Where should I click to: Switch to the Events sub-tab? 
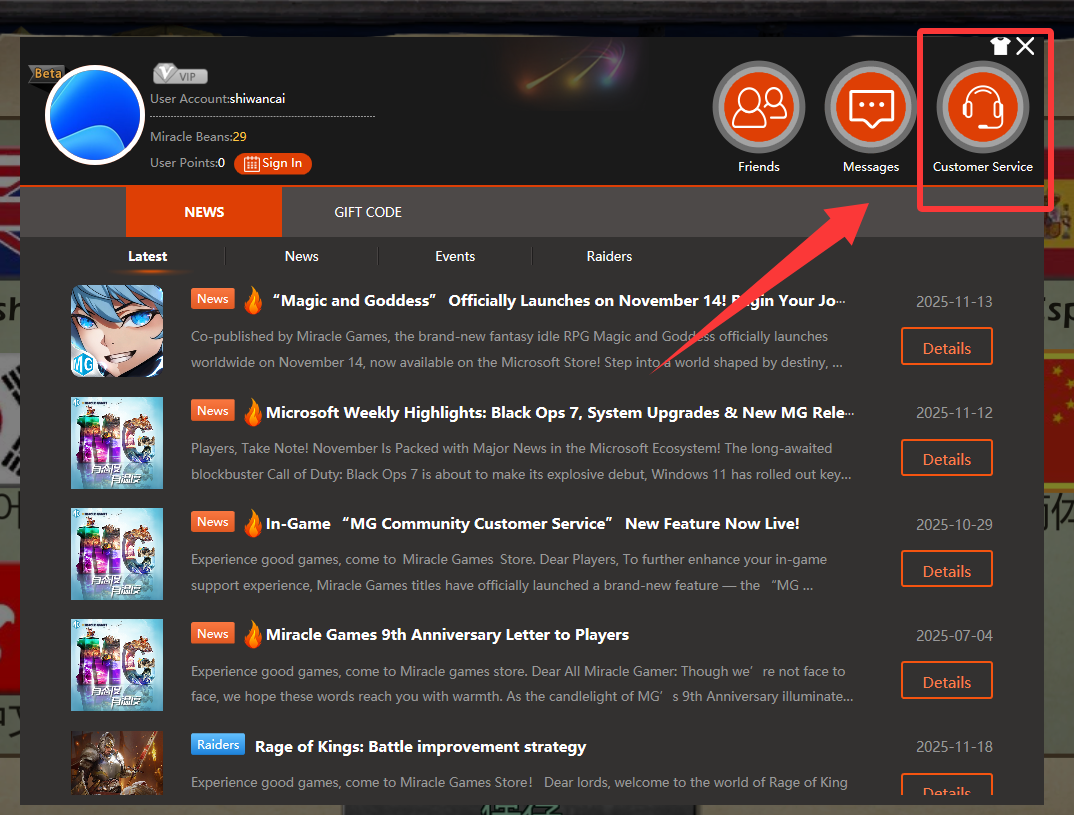click(x=455, y=256)
